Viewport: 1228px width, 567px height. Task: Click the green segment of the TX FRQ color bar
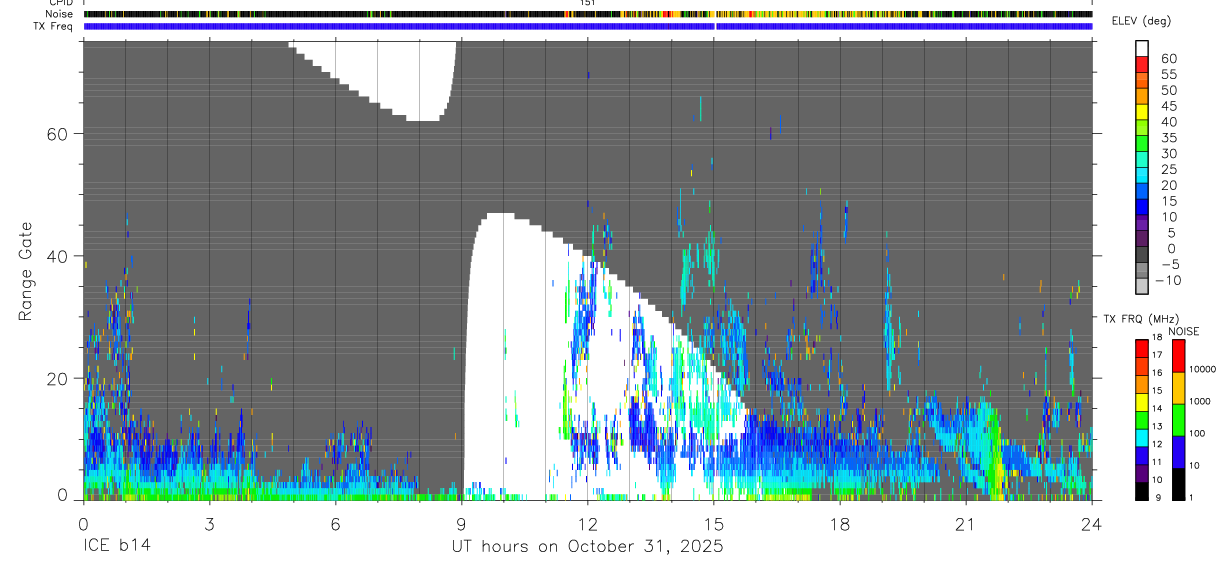click(x=1142, y=420)
